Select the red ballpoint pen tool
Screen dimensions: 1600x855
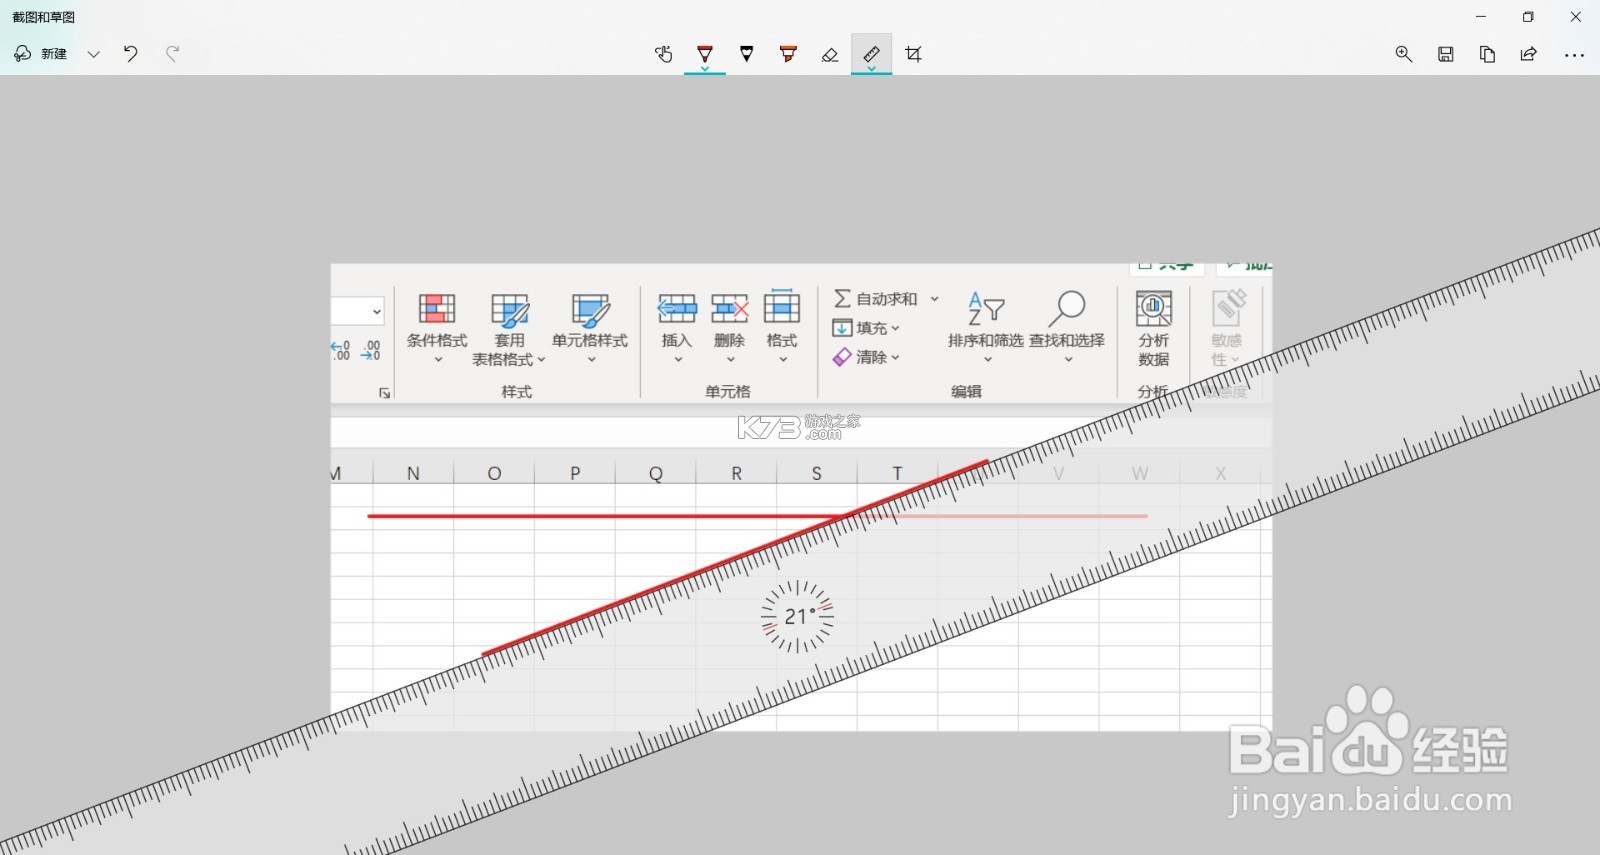coord(705,54)
